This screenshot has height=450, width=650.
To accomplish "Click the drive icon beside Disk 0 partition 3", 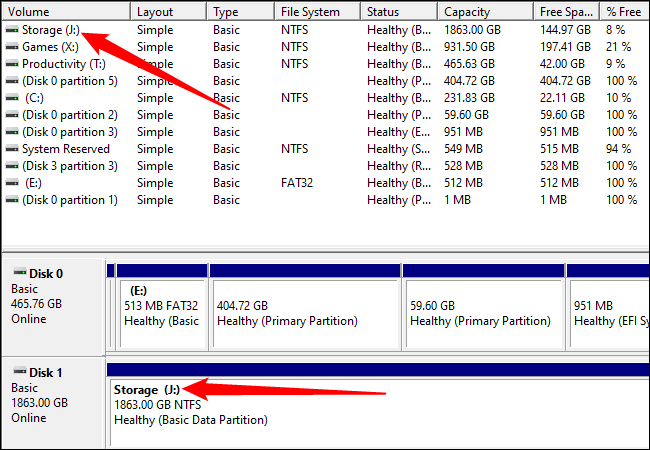I will click(x=12, y=132).
